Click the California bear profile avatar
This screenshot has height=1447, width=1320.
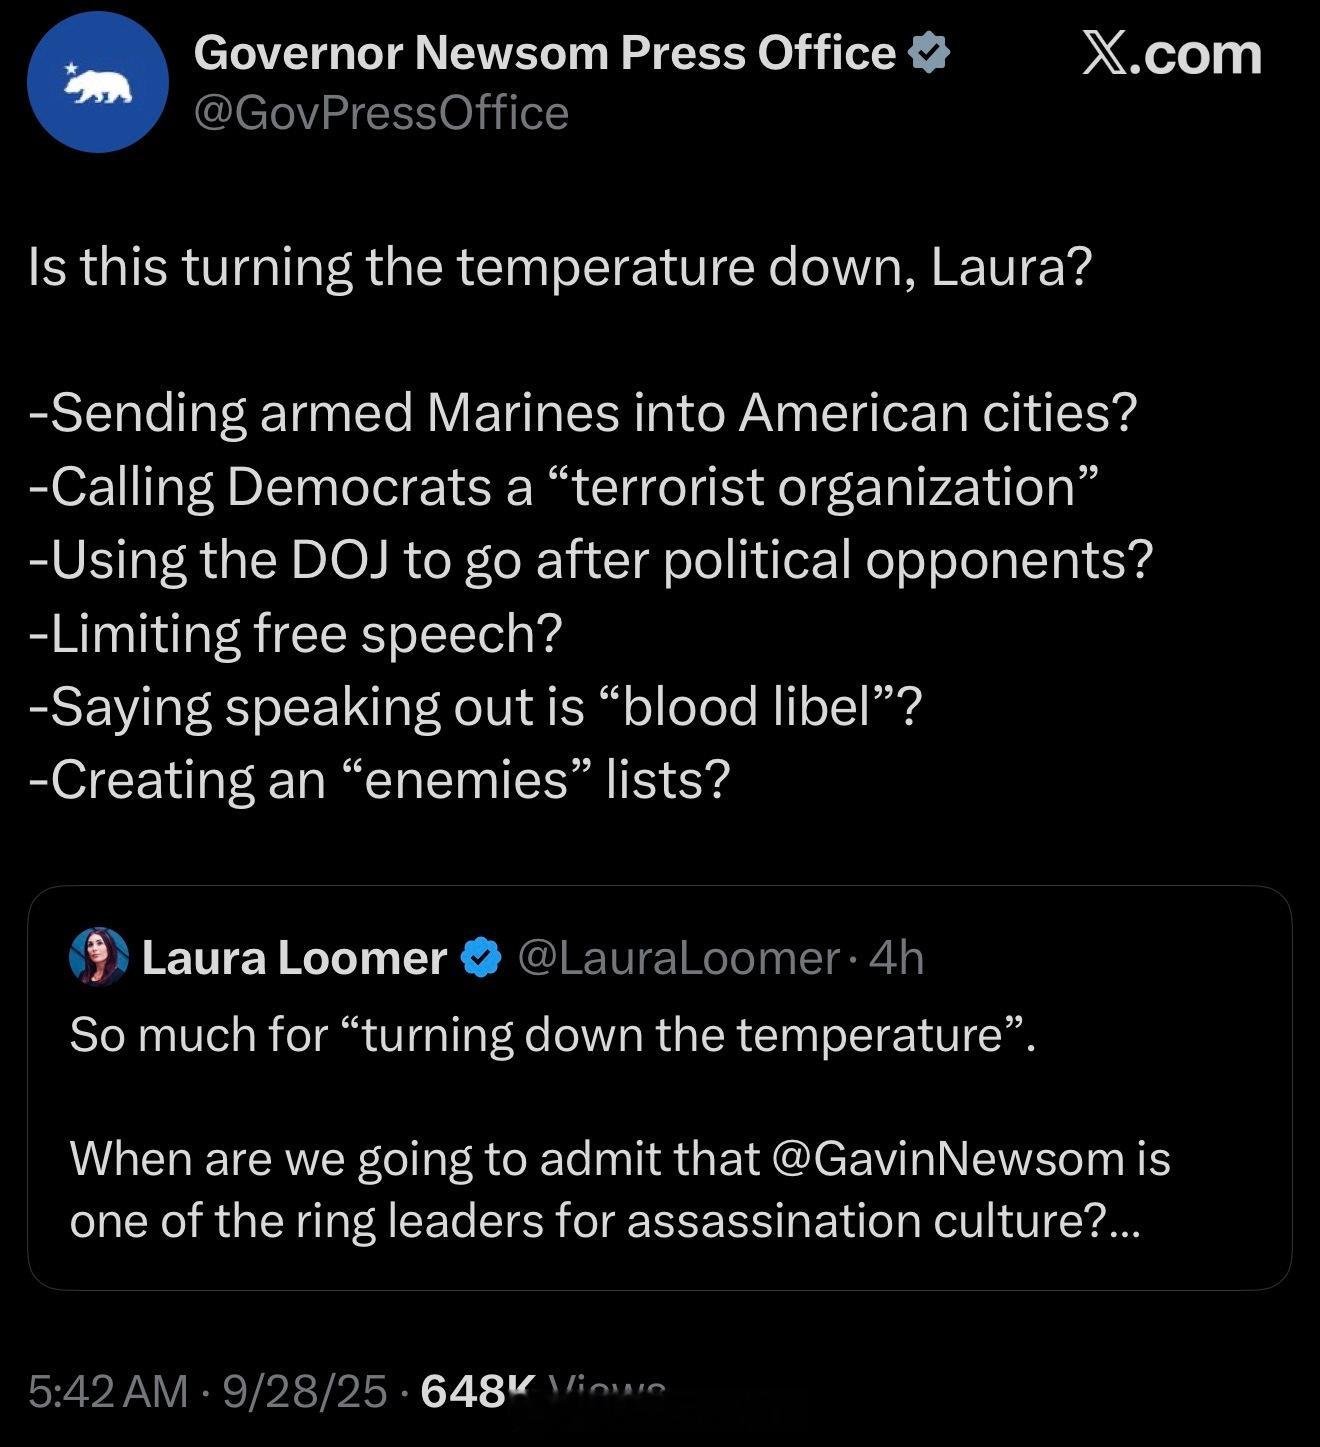click(97, 82)
